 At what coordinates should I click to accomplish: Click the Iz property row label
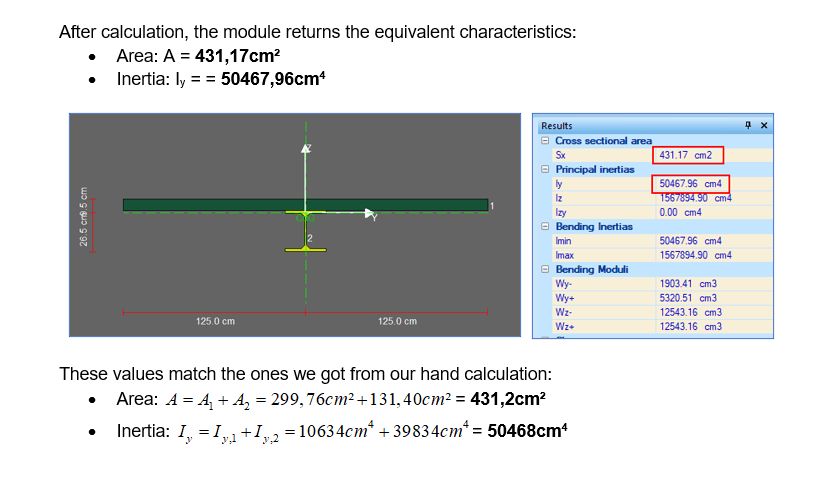coord(560,198)
